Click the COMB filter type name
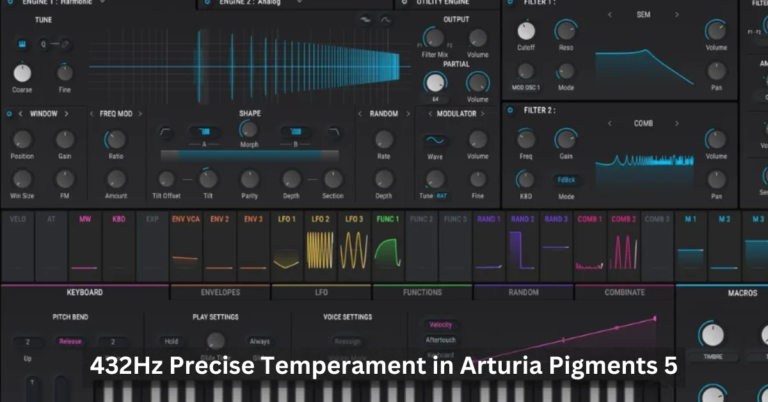 [x=643, y=123]
